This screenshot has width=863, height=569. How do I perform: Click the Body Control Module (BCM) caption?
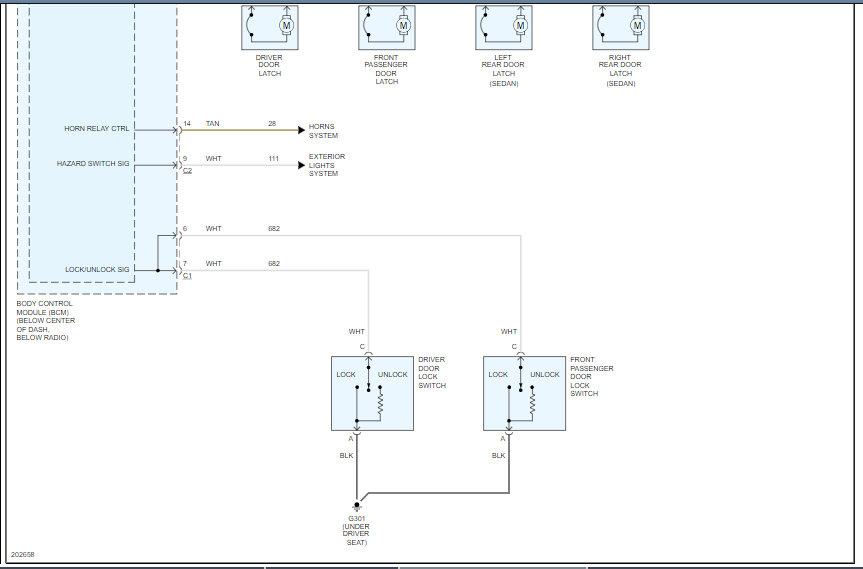coord(46,320)
